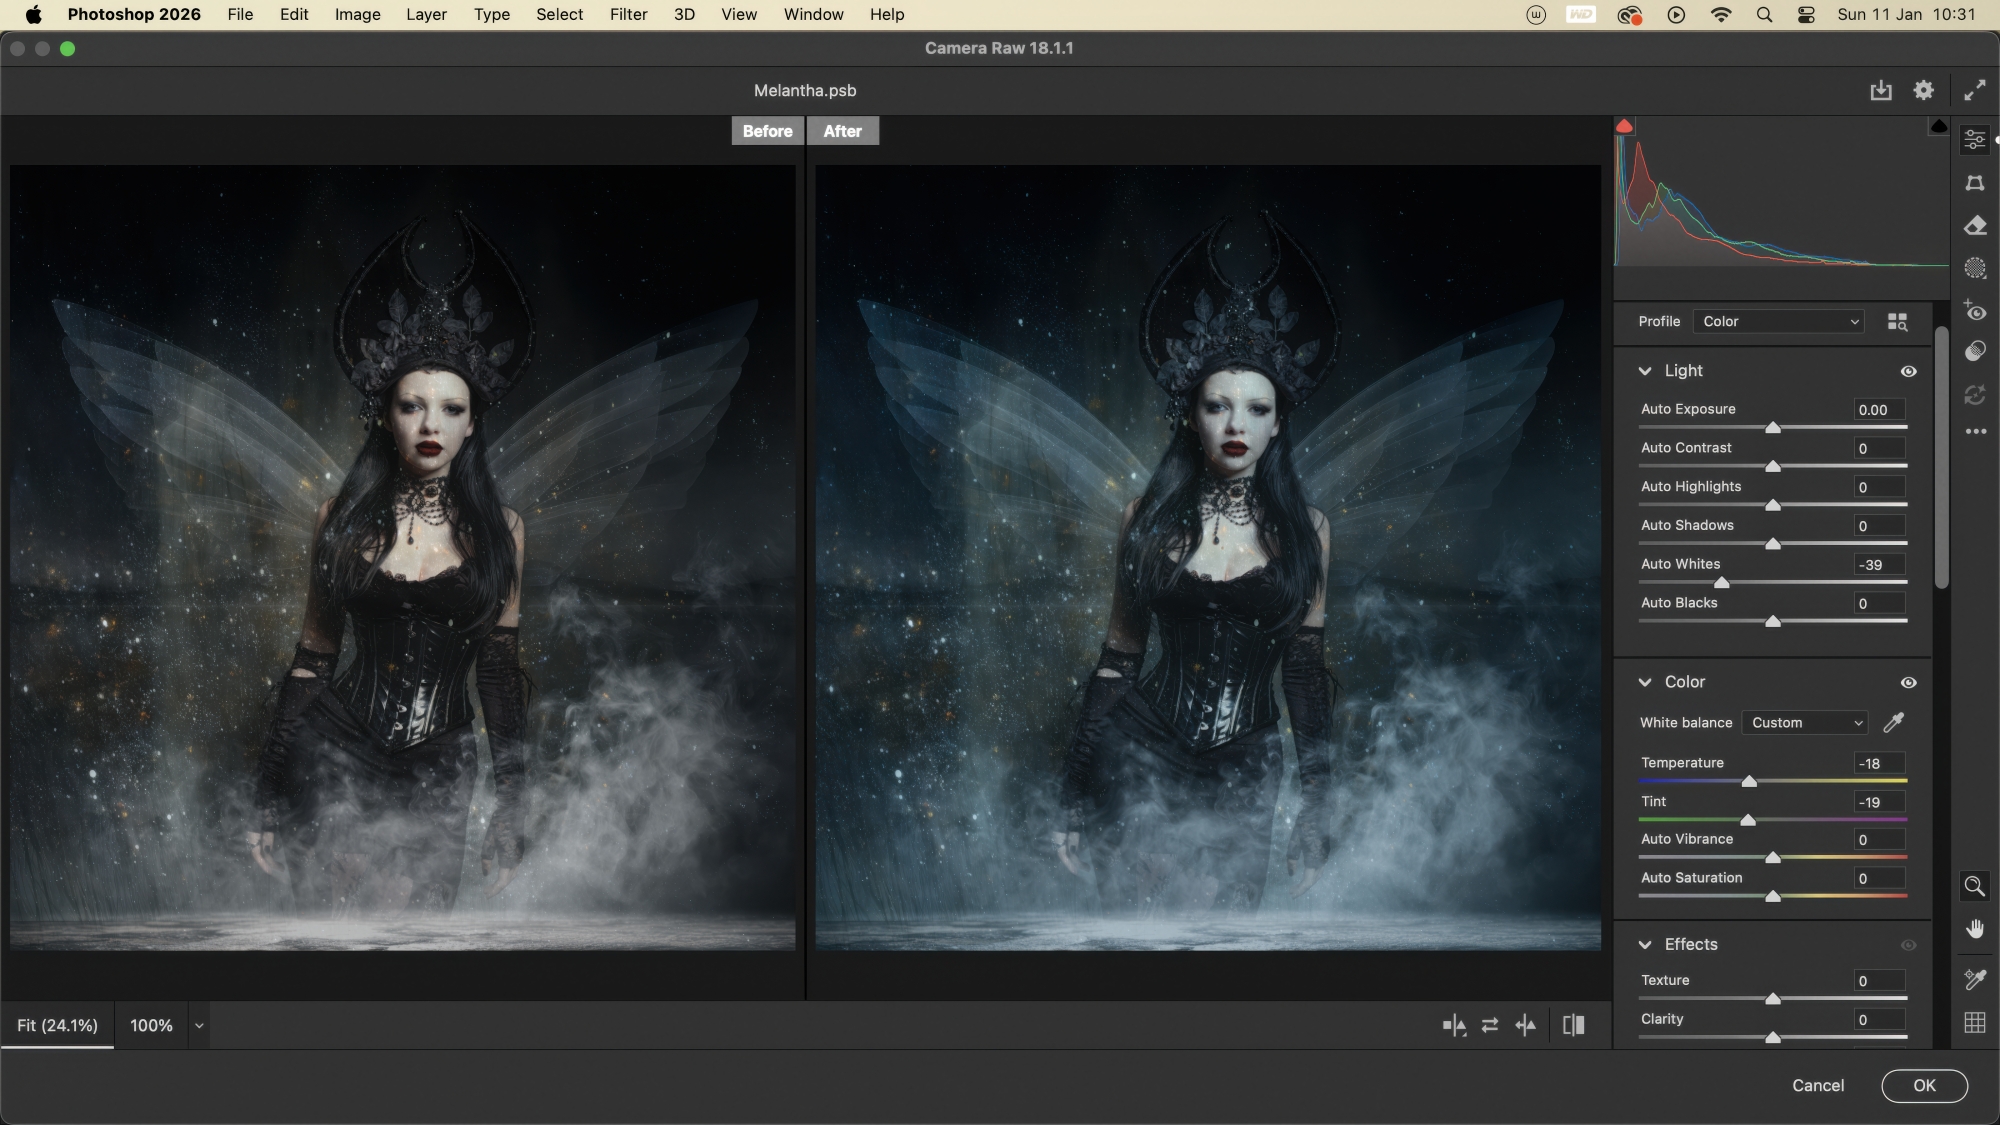Viewport: 2000px width, 1125px height.
Task: Open the Masking tool
Action: click(x=1975, y=268)
